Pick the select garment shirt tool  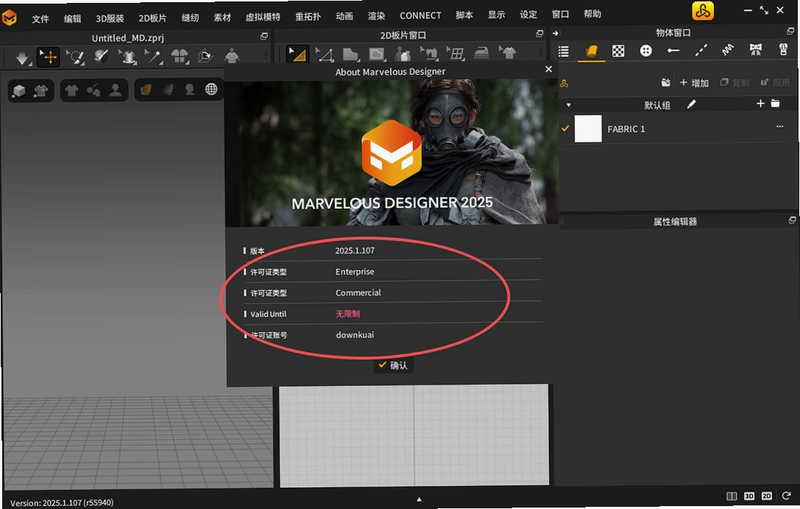[x=128, y=57]
